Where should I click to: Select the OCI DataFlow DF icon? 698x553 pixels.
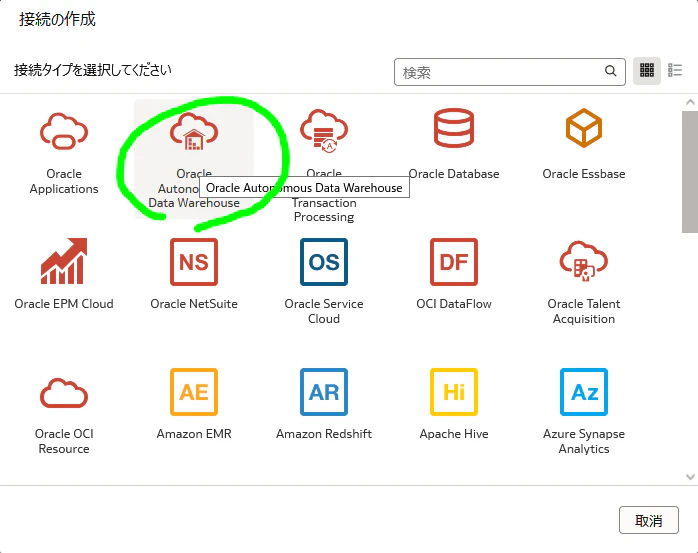pyautogui.click(x=454, y=262)
